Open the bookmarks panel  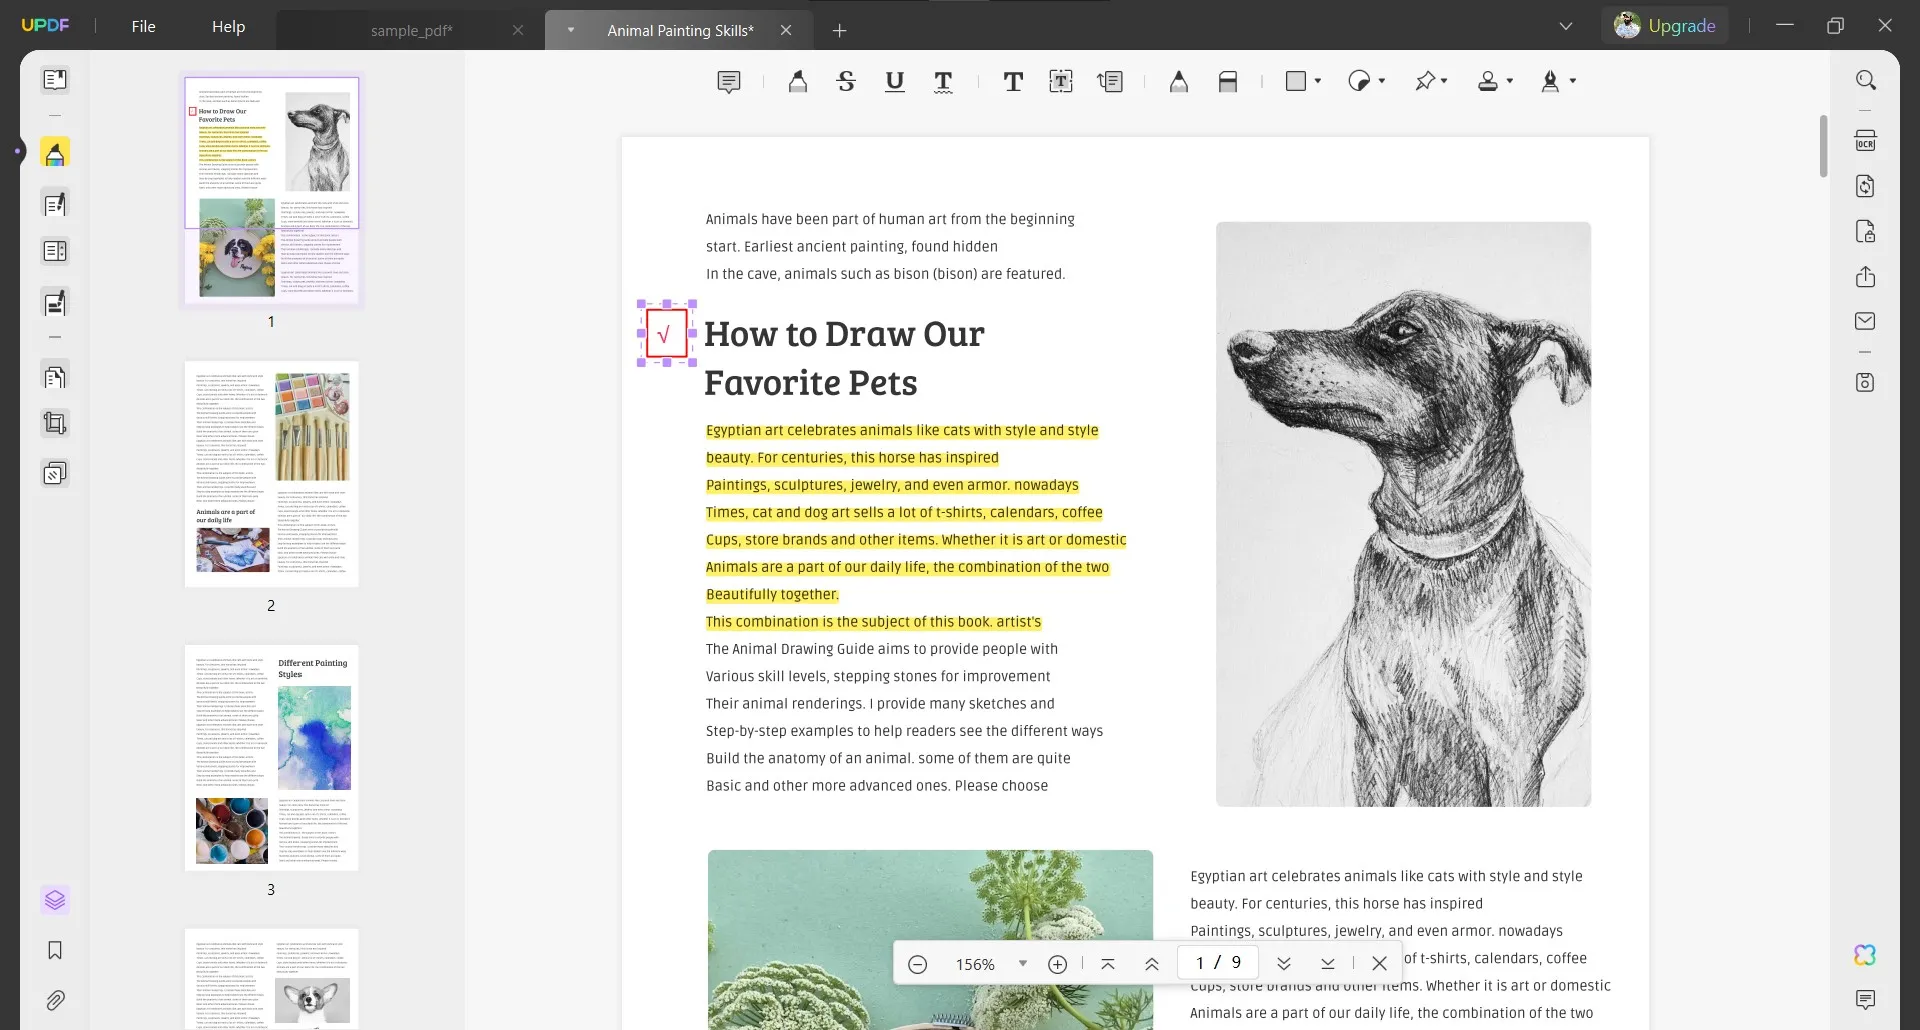click(x=55, y=950)
